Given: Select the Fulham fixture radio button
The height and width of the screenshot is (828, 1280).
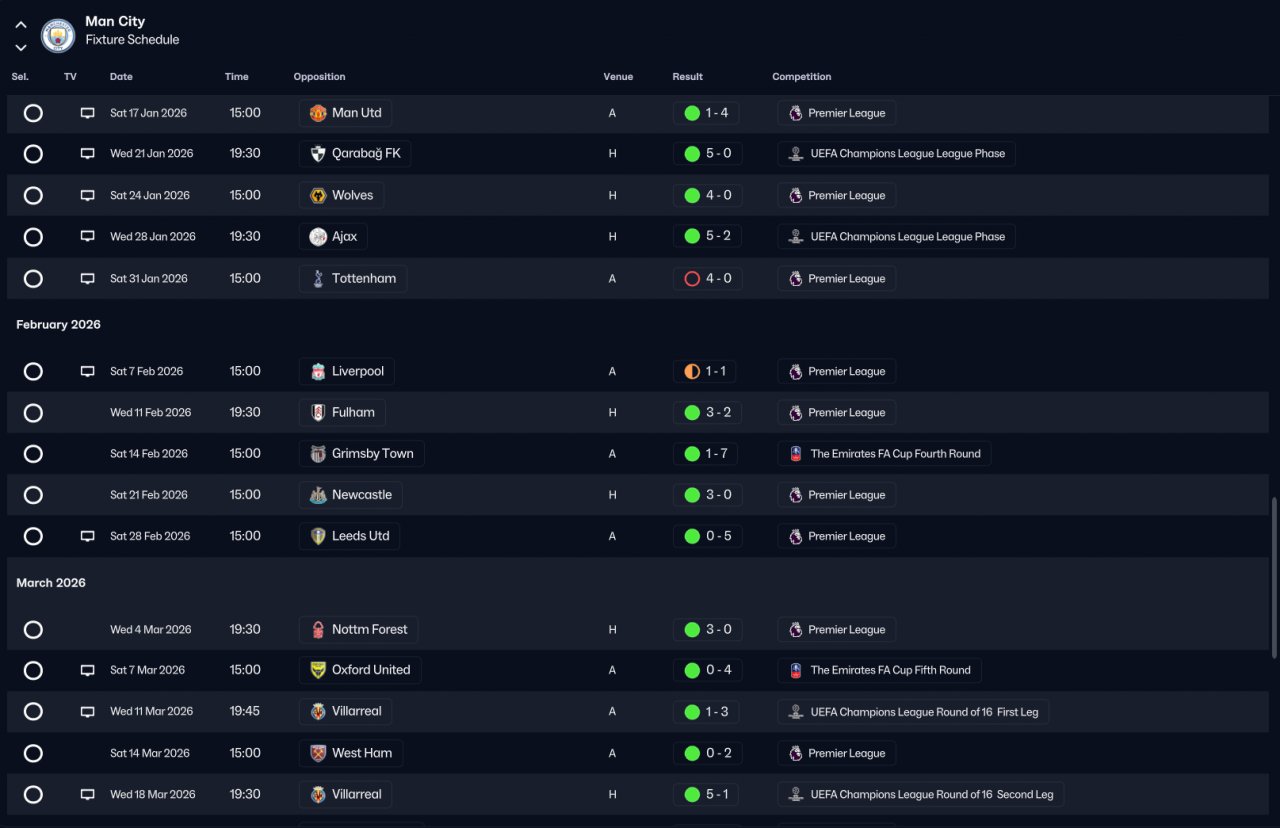Looking at the screenshot, I should tap(33, 413).
